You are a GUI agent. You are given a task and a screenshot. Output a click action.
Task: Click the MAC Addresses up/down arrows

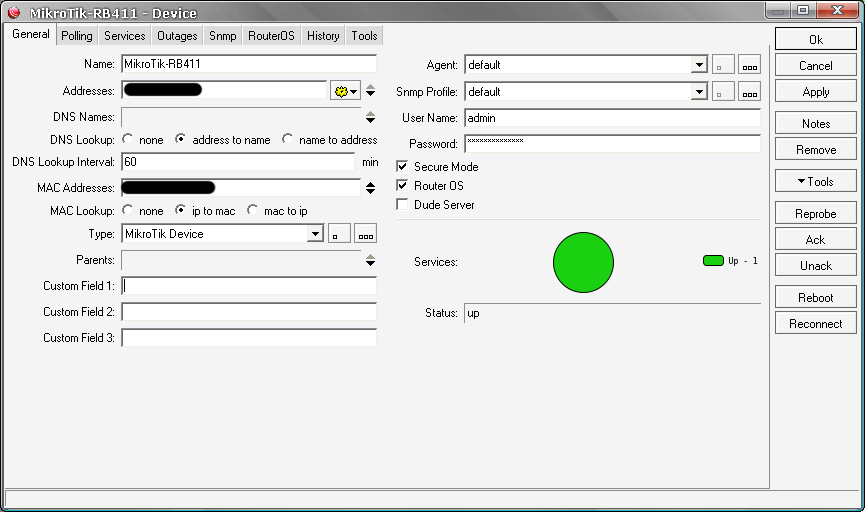[371, 188]
